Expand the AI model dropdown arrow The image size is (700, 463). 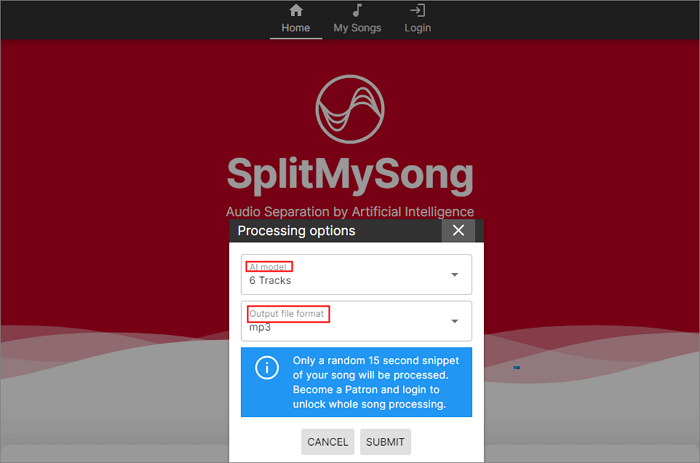pos(454,275)
